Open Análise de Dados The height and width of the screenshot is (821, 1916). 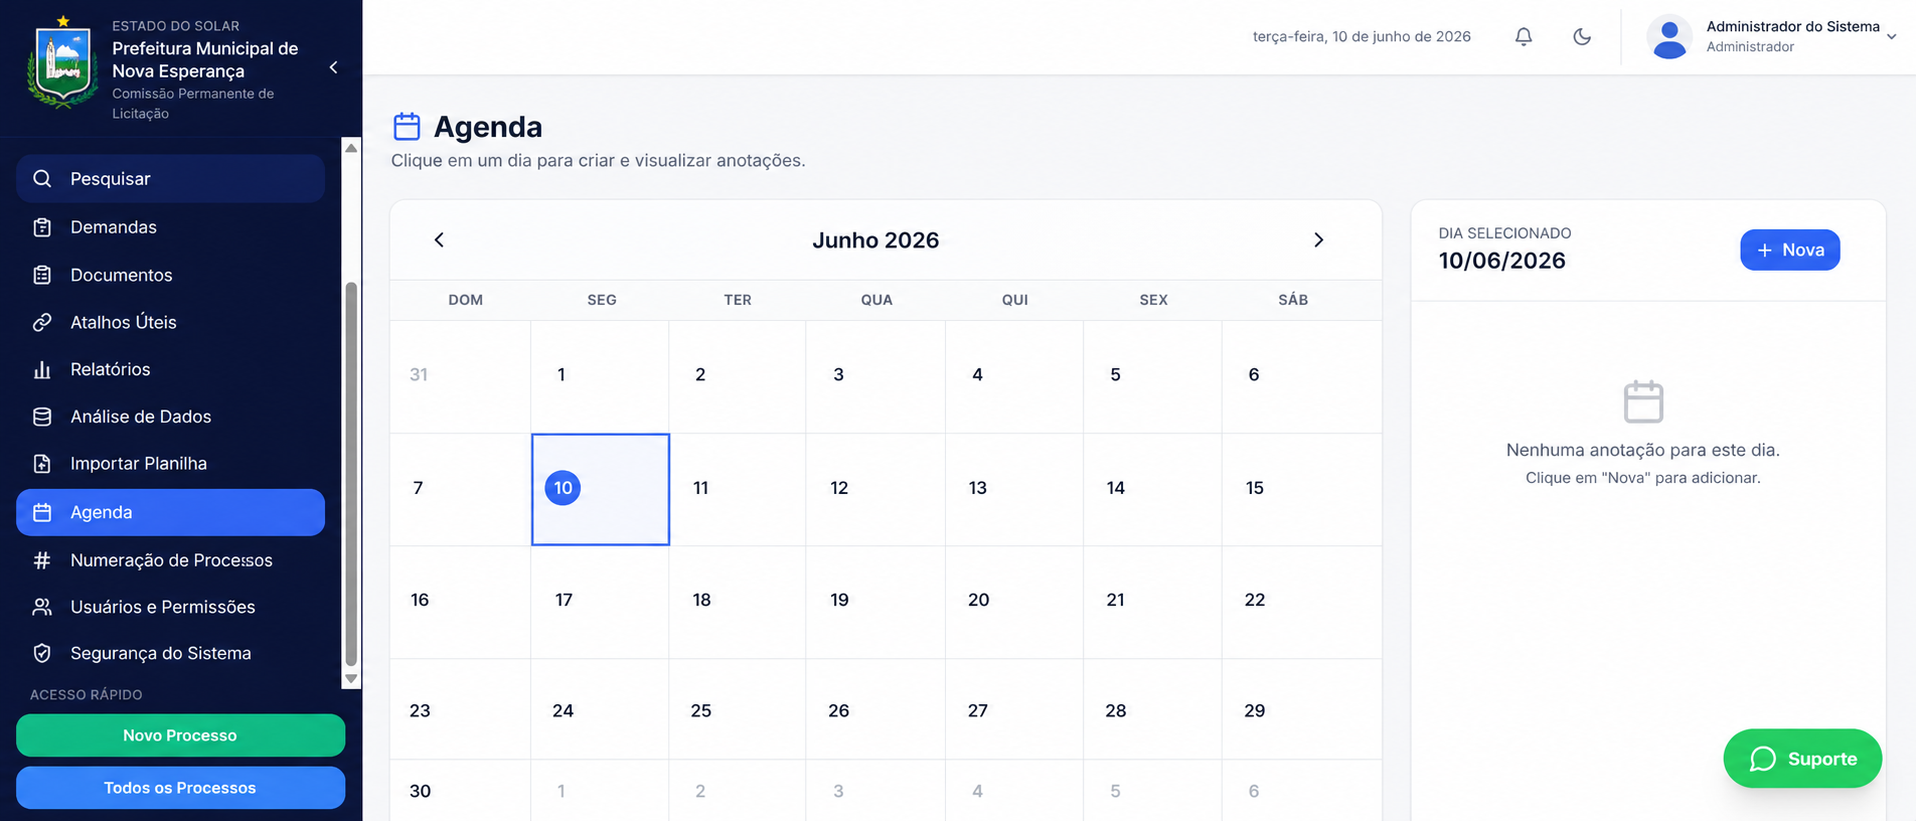pyautogui.click(x=170, y=416)
